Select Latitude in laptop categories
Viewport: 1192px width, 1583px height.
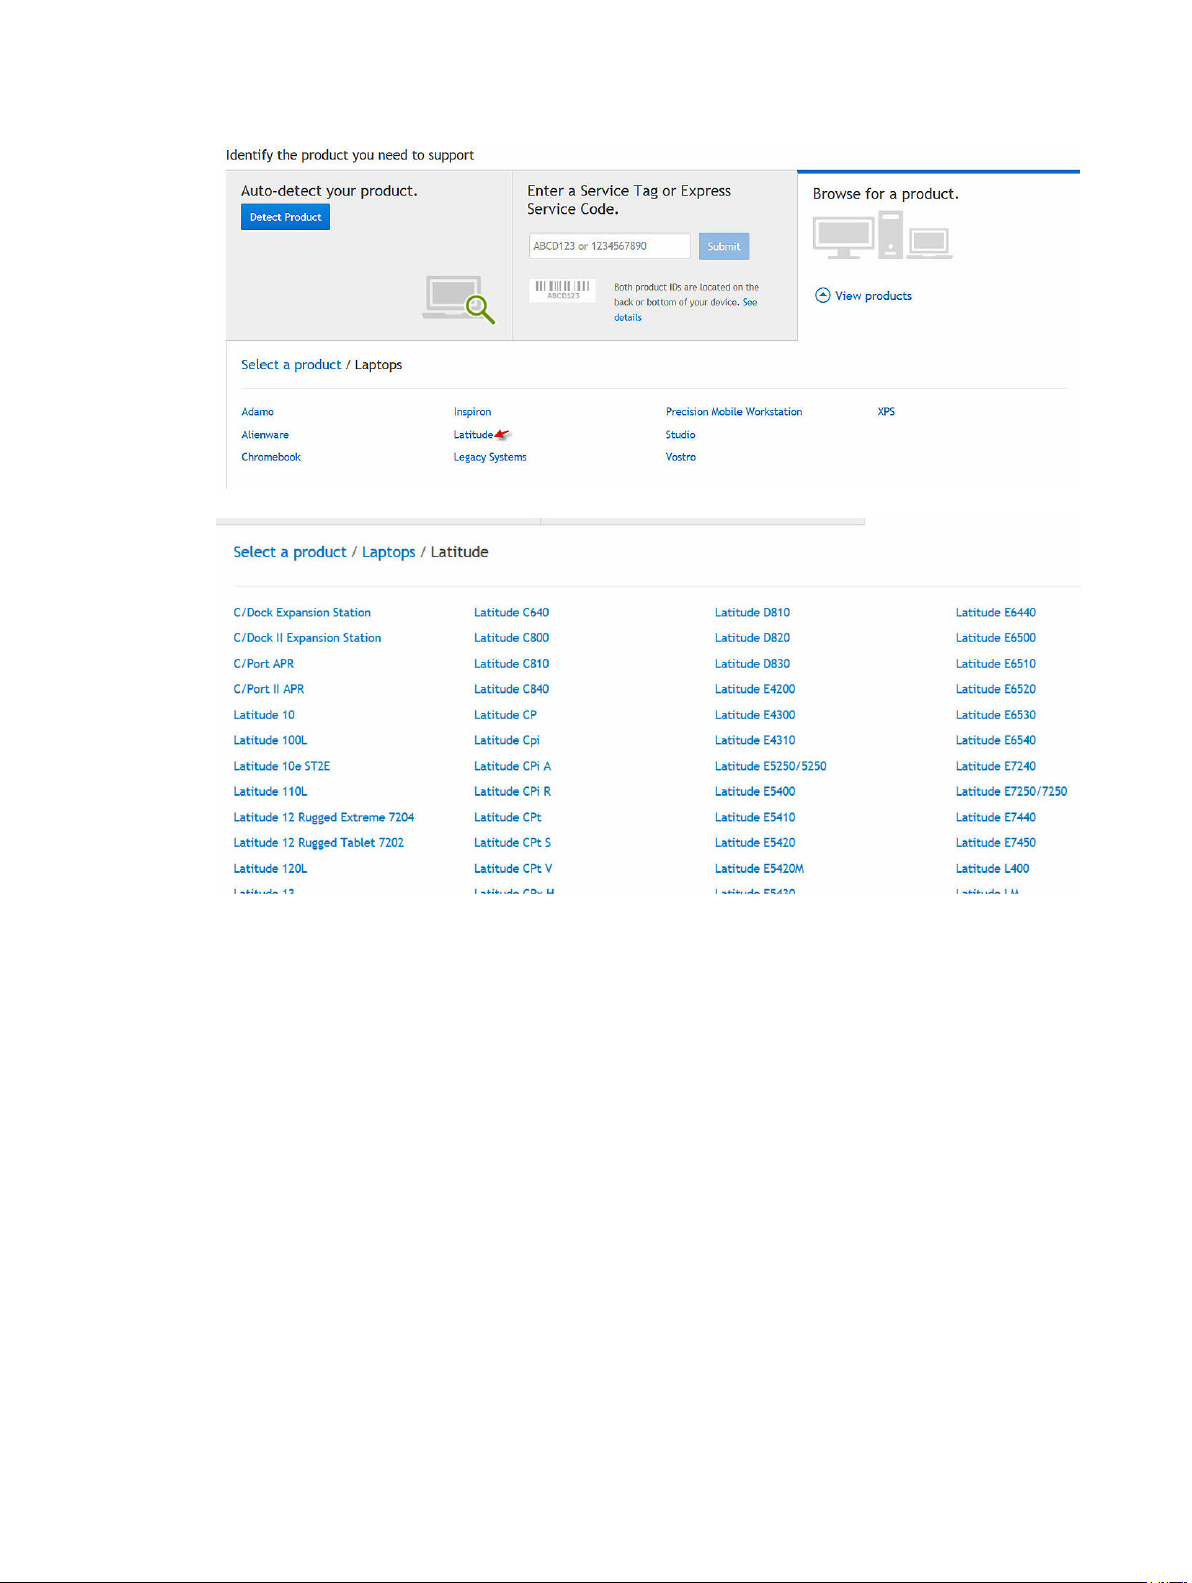(473, 435)
